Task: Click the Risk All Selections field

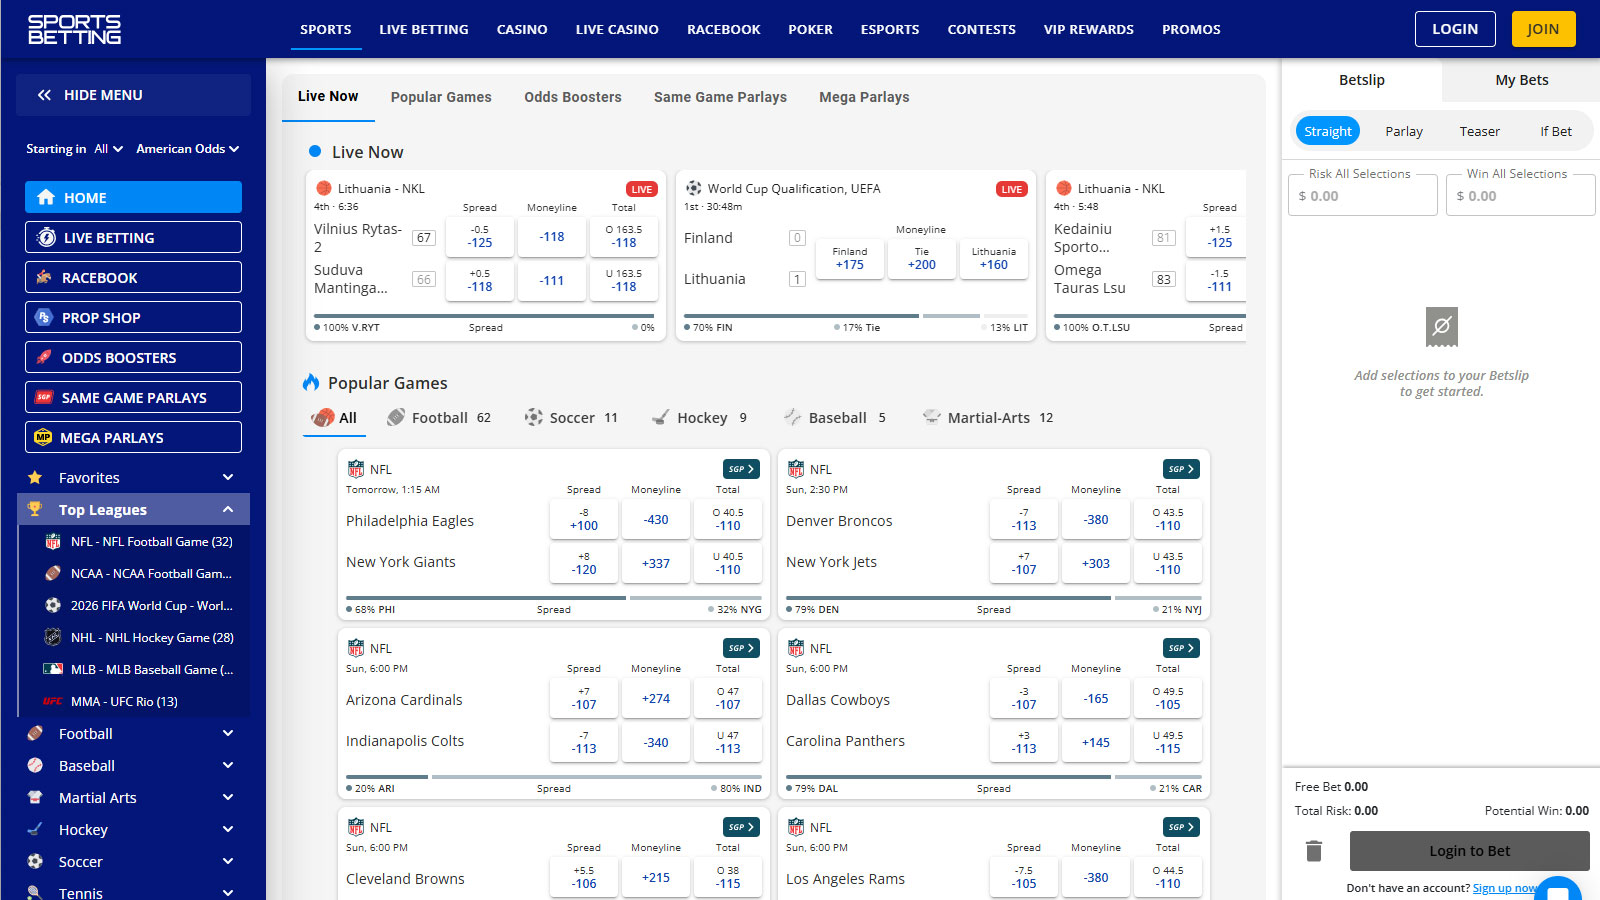Action: coord(1362,196)
